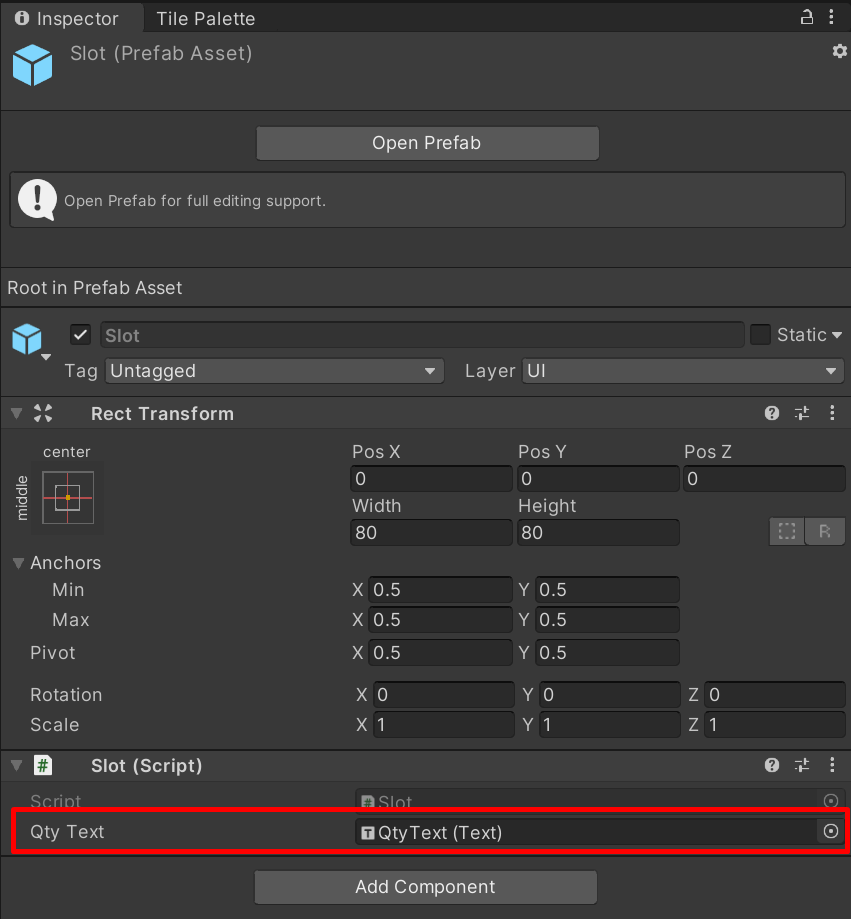Open Rect Transform presets icon
The image size is (851, 919).
[x=802, y=413]
